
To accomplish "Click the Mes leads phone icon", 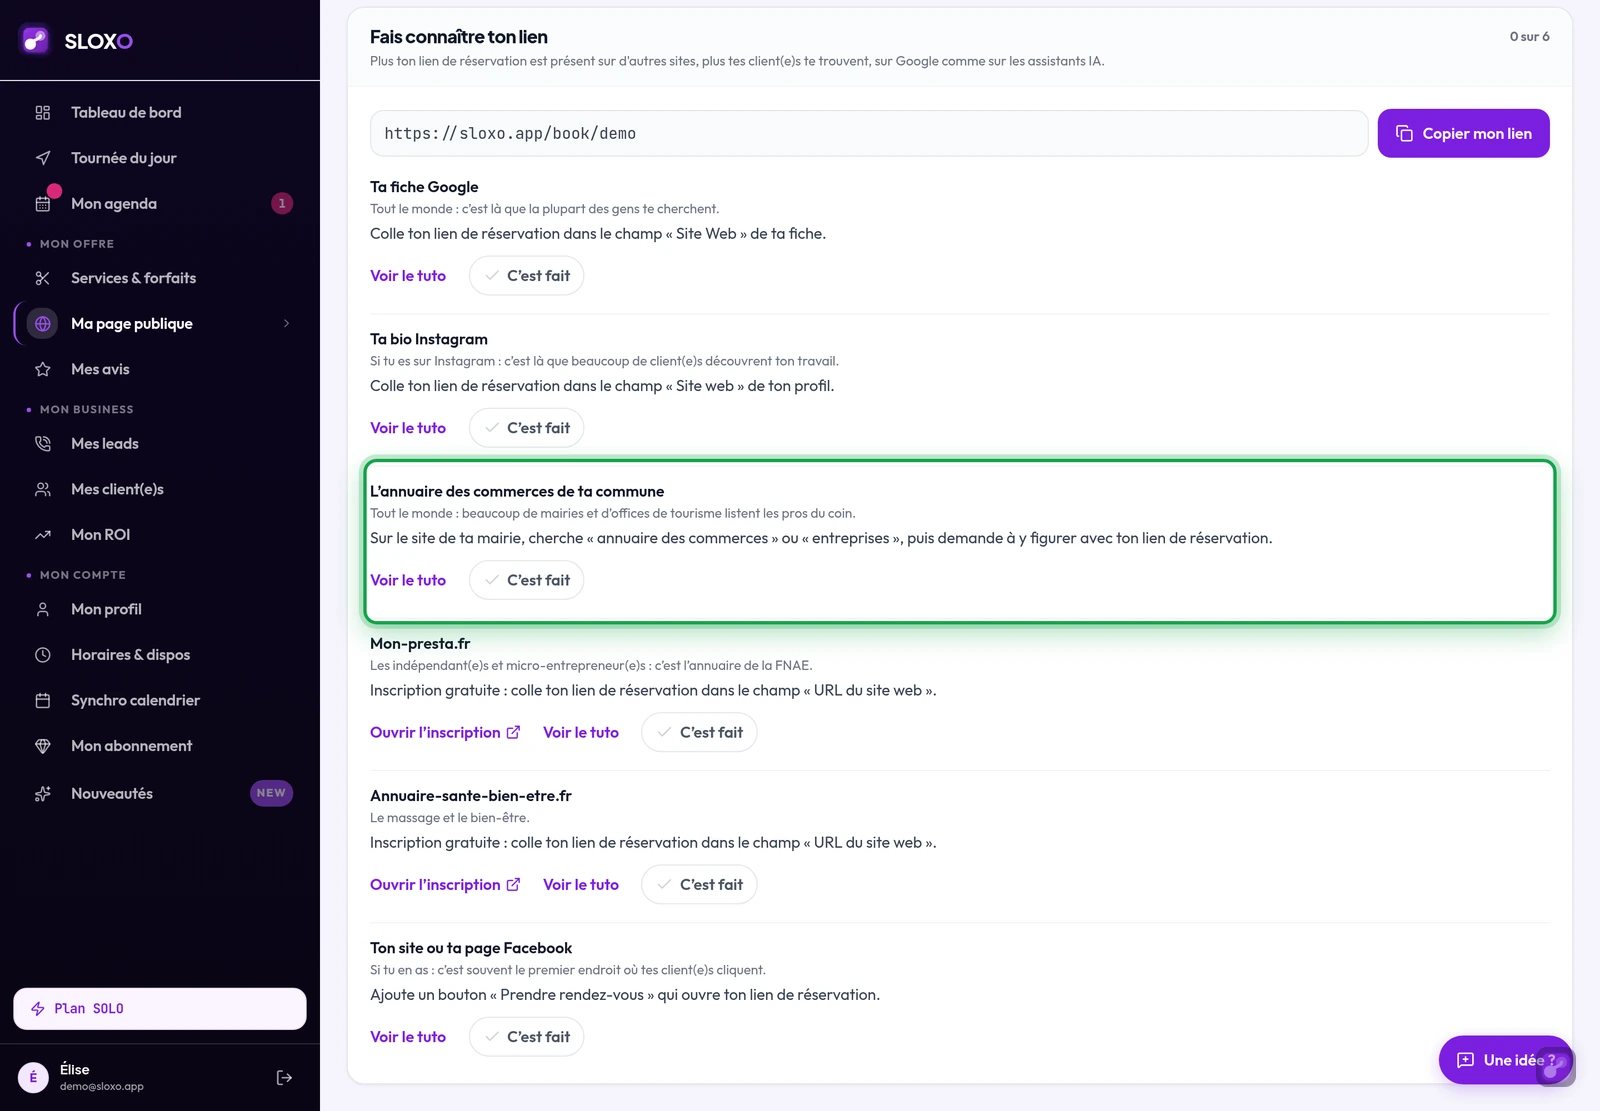I will (43, 444).
